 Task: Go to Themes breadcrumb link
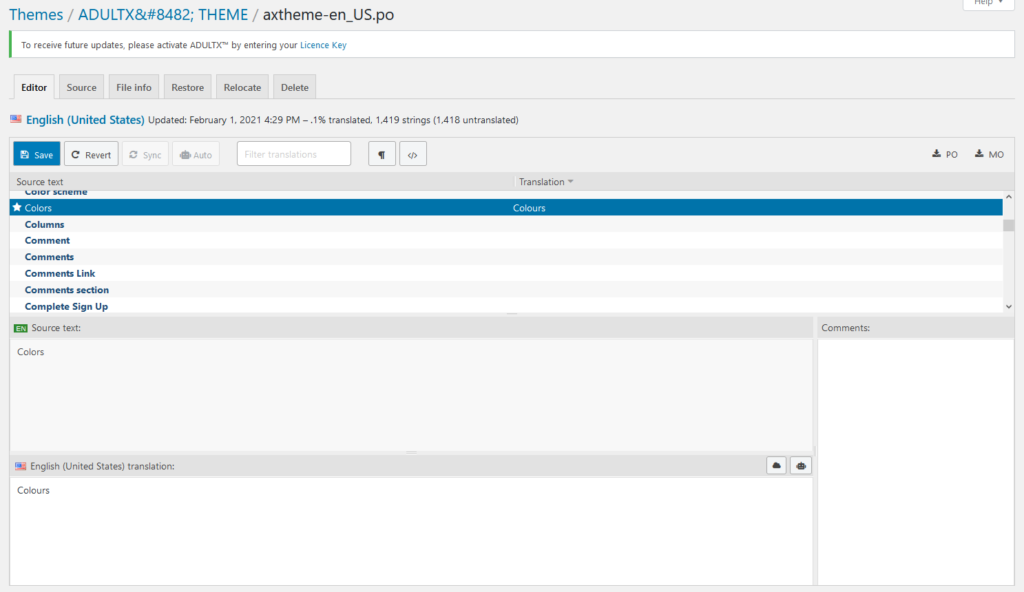(36, 14)
